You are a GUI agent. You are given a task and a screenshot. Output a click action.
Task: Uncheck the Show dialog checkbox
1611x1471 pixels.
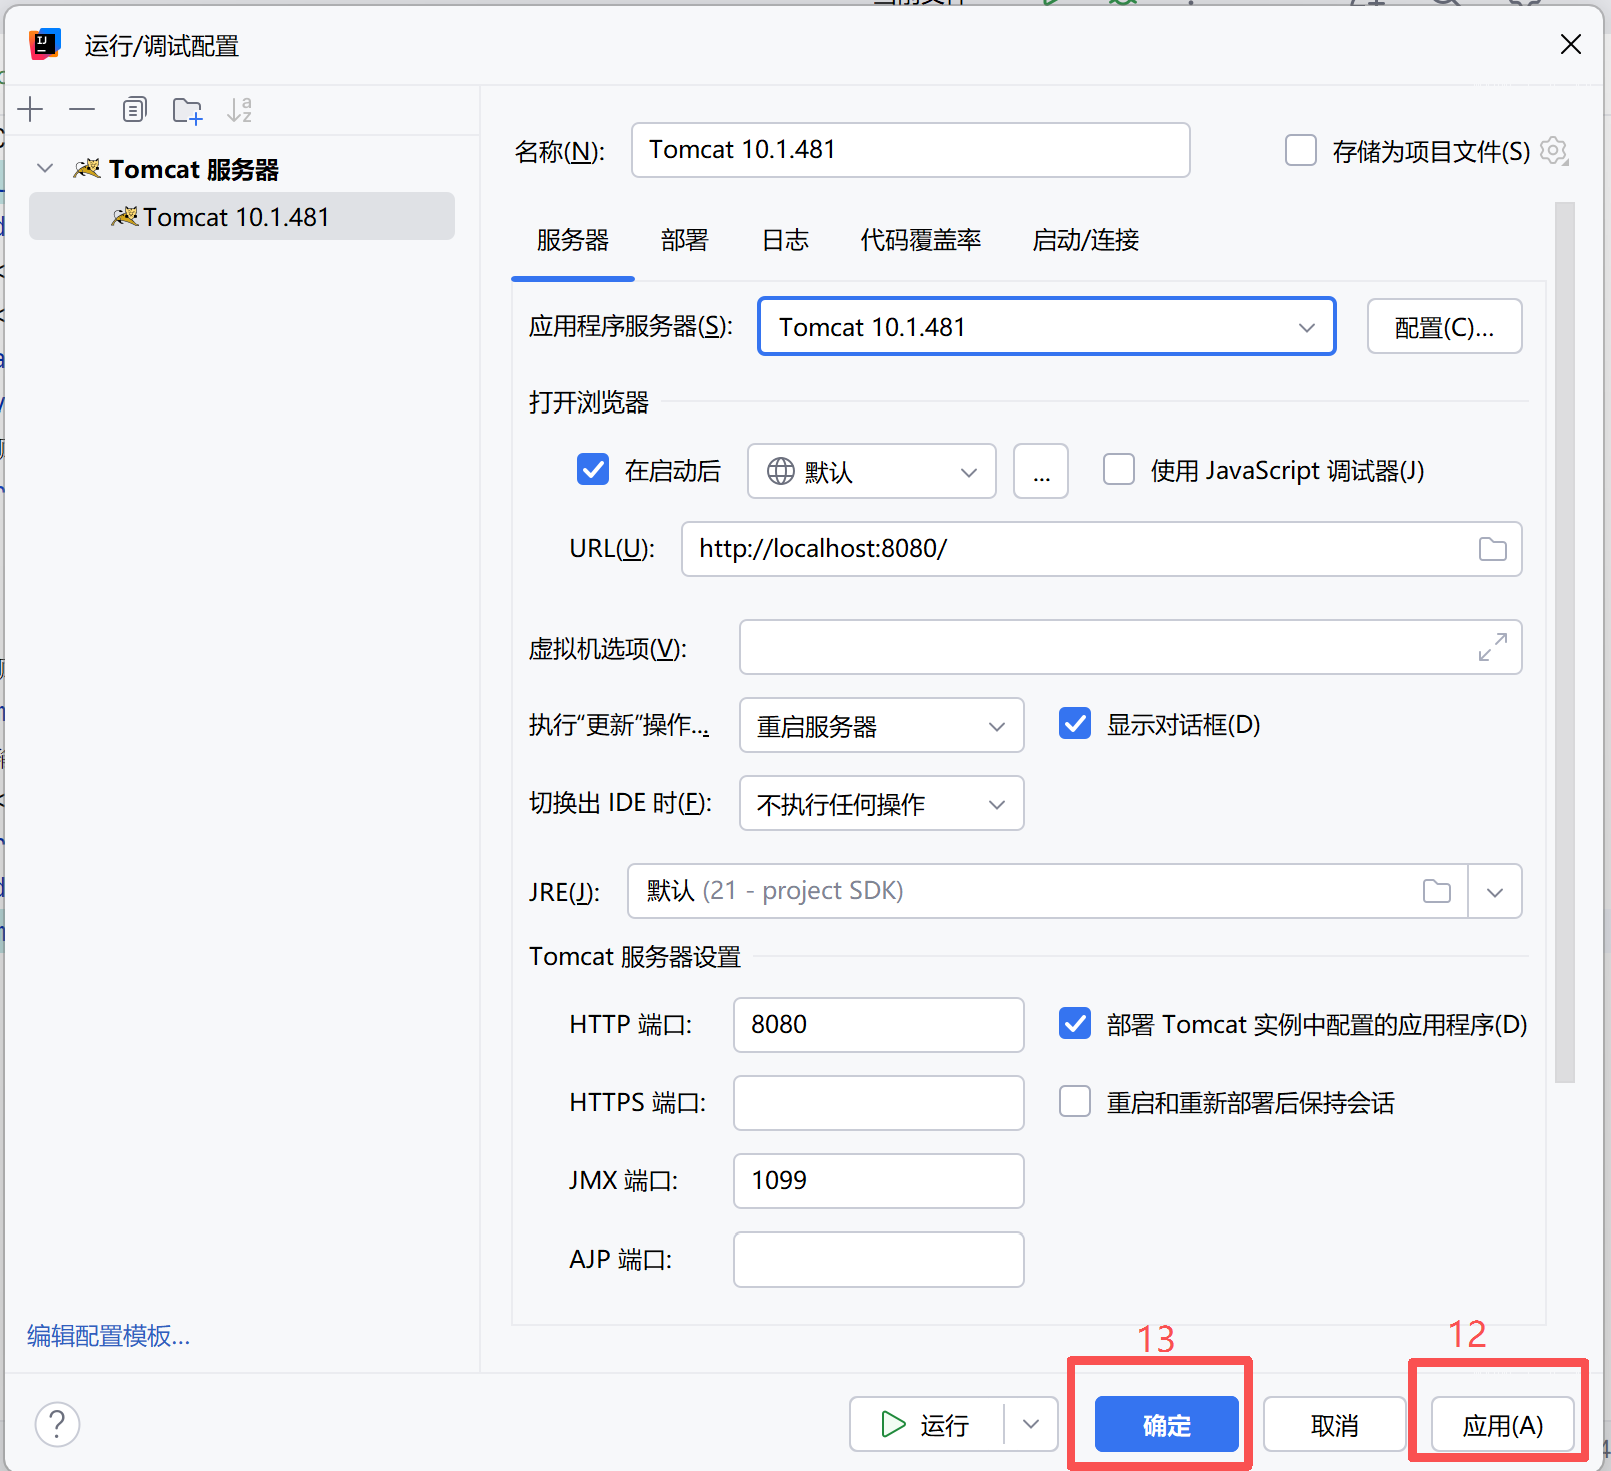[x=1075, y=724]
